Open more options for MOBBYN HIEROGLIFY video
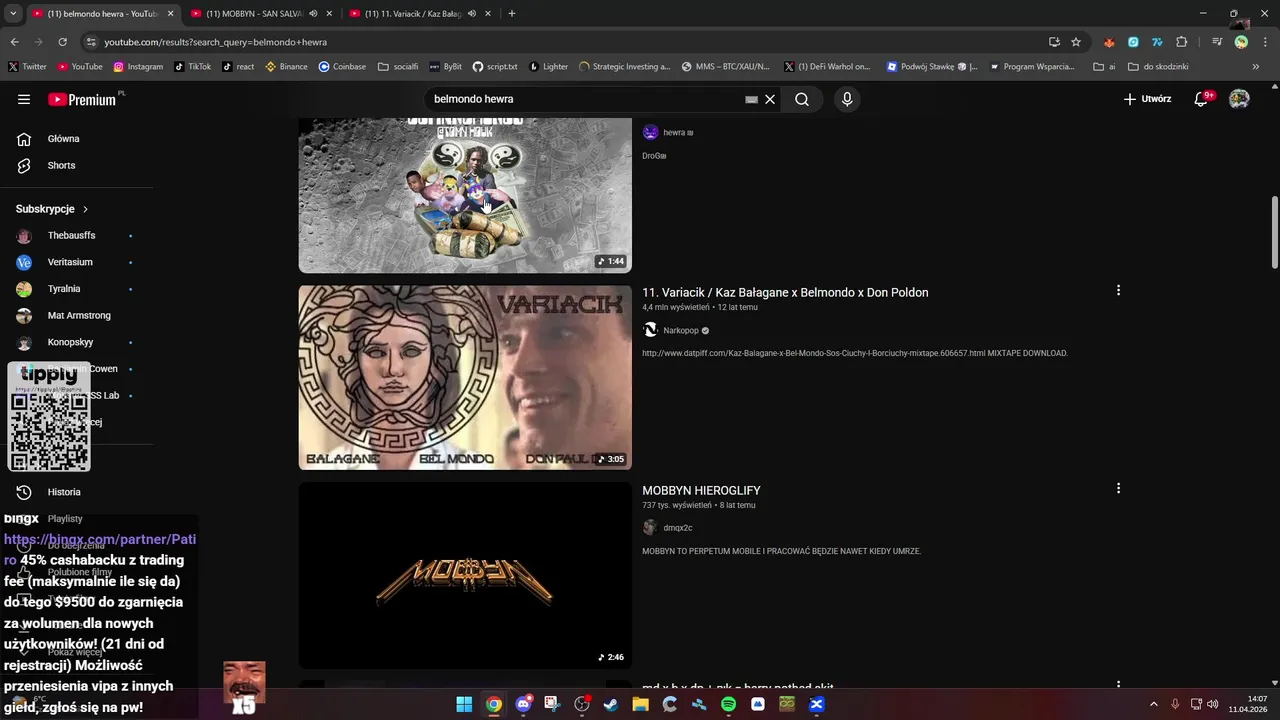 click(1118, 488)
